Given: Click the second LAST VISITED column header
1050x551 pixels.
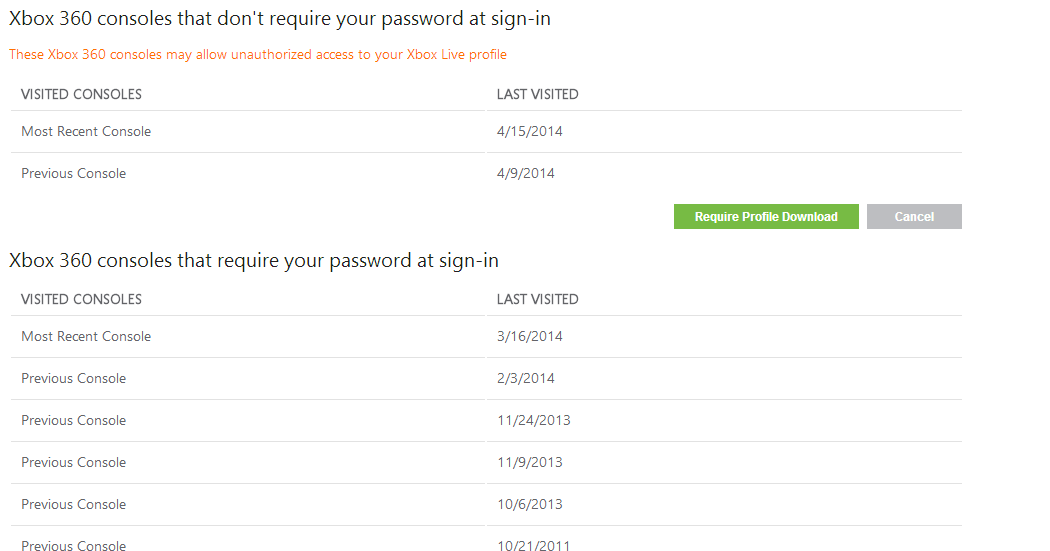Looking at the screenshot, I should (x=538, y=300).
